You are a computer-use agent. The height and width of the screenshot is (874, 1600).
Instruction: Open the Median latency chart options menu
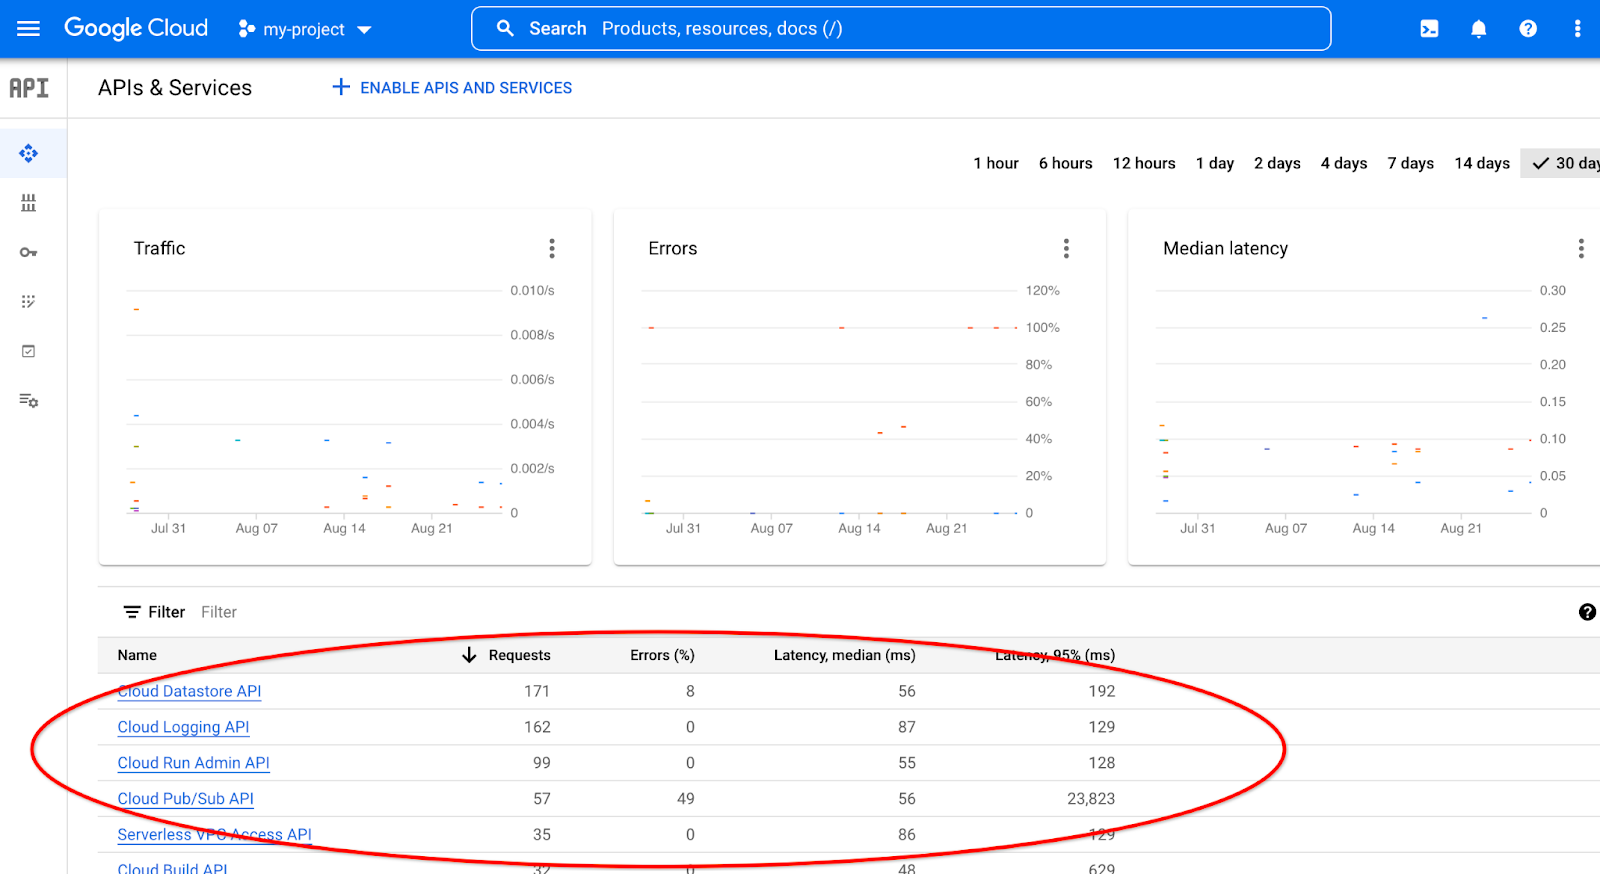pos(1580,248)
